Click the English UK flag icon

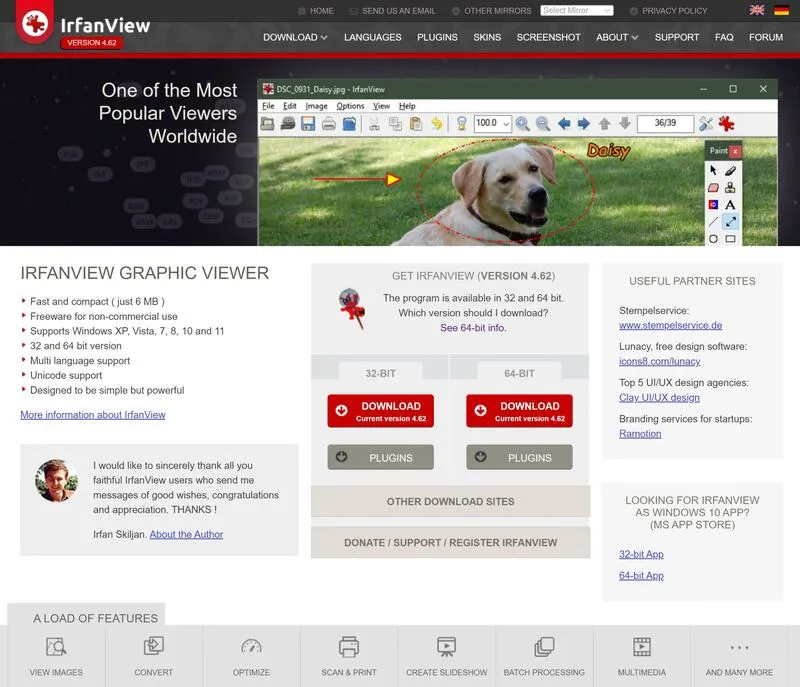756,10
